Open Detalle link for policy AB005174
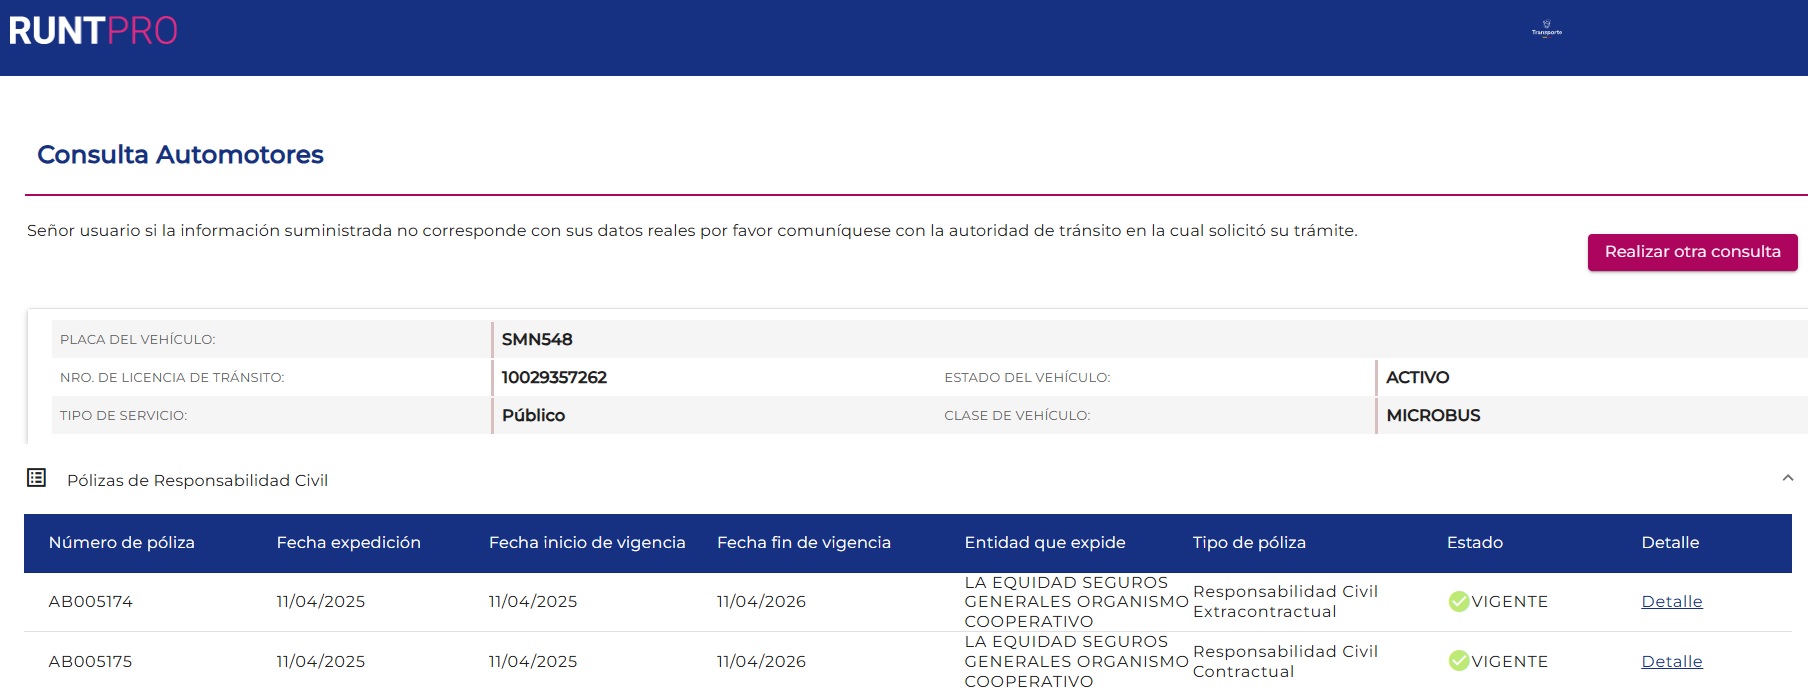1808x690 pixels. (x=1671, y=601)
